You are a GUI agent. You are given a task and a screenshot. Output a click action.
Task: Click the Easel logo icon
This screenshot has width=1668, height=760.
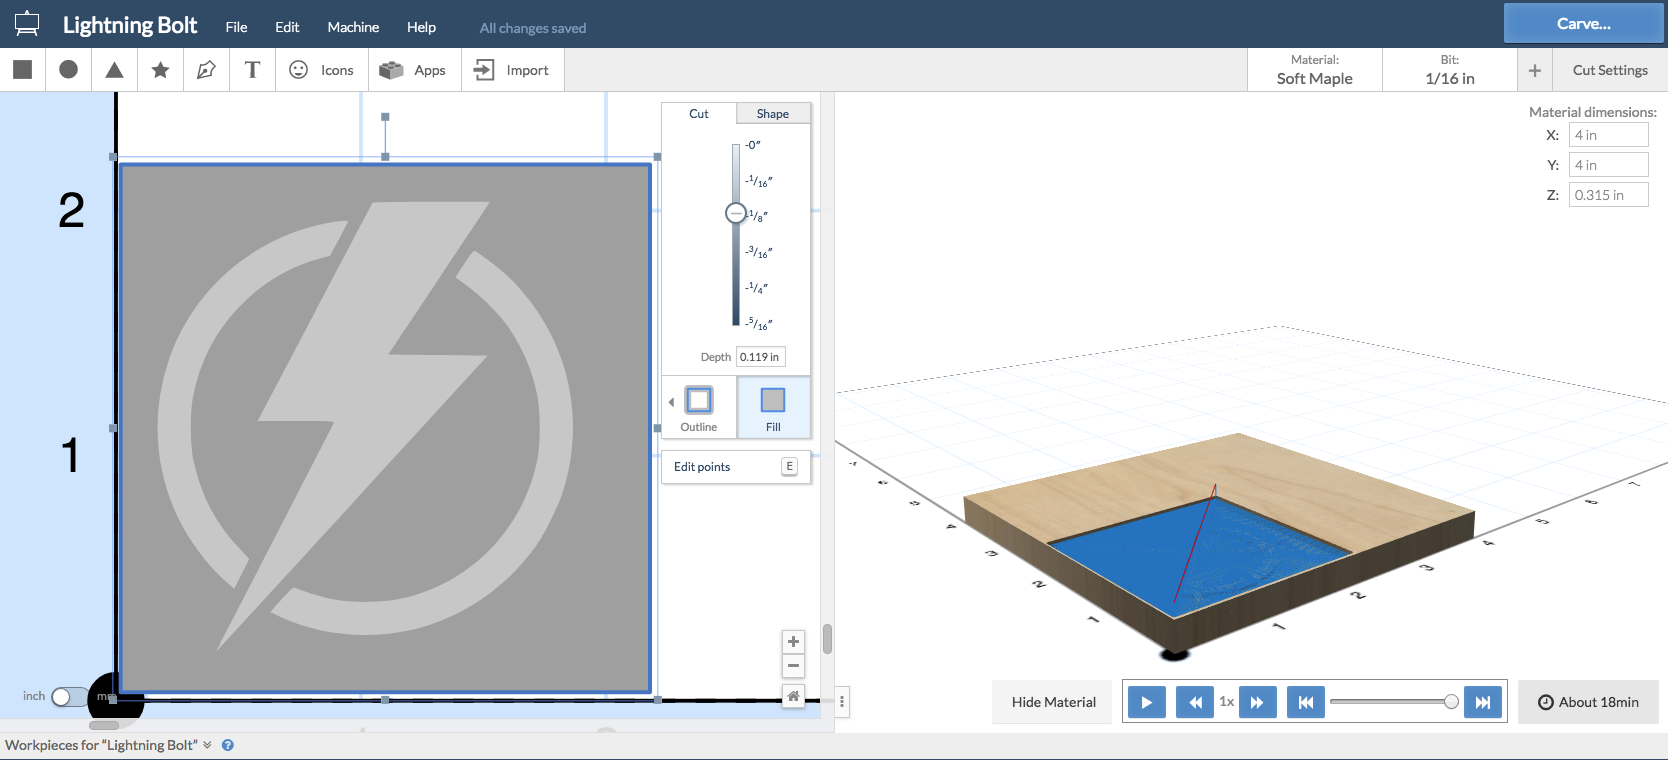coord(27,24)
